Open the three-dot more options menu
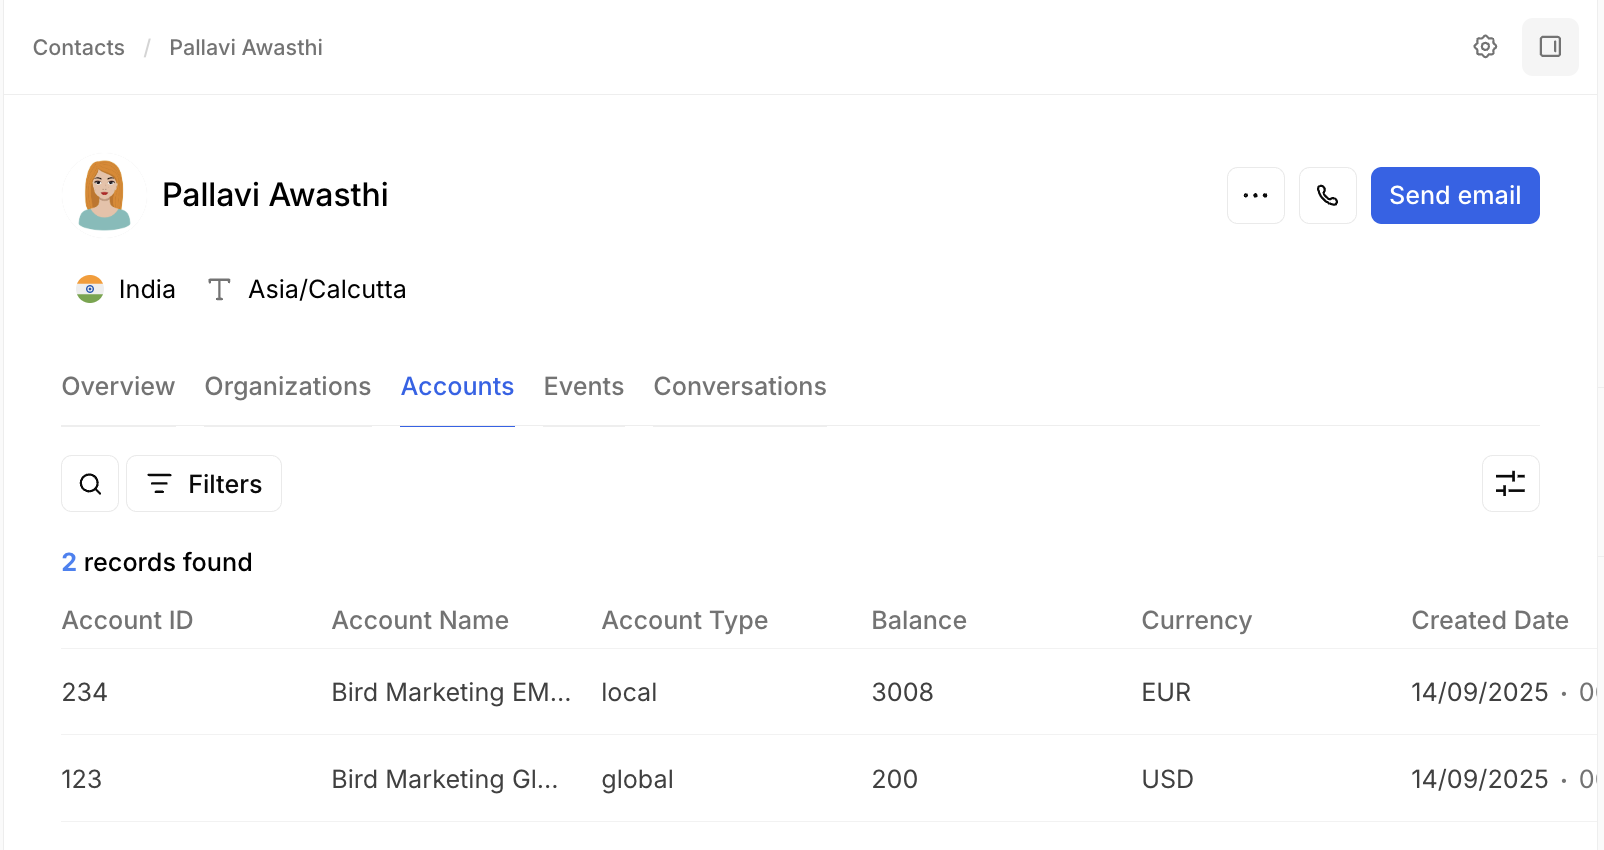This screenshot has height=850, width=1604. pos(1255,196)
